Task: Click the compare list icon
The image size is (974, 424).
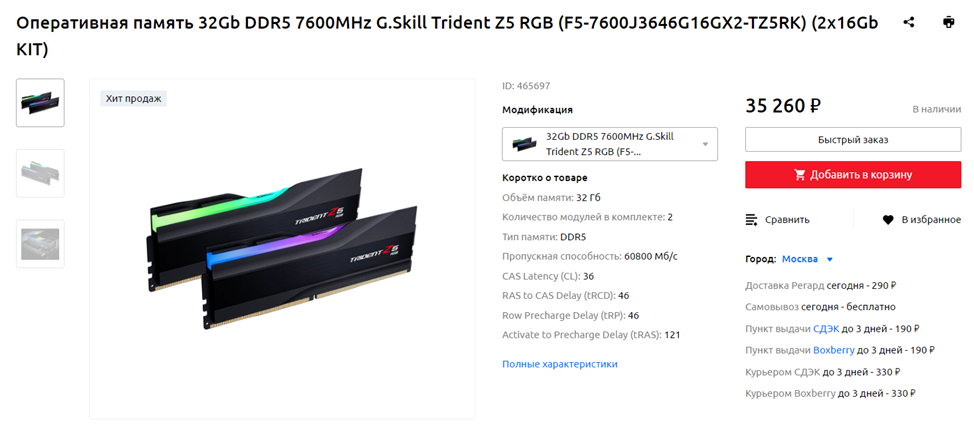Action: (752, 220)
